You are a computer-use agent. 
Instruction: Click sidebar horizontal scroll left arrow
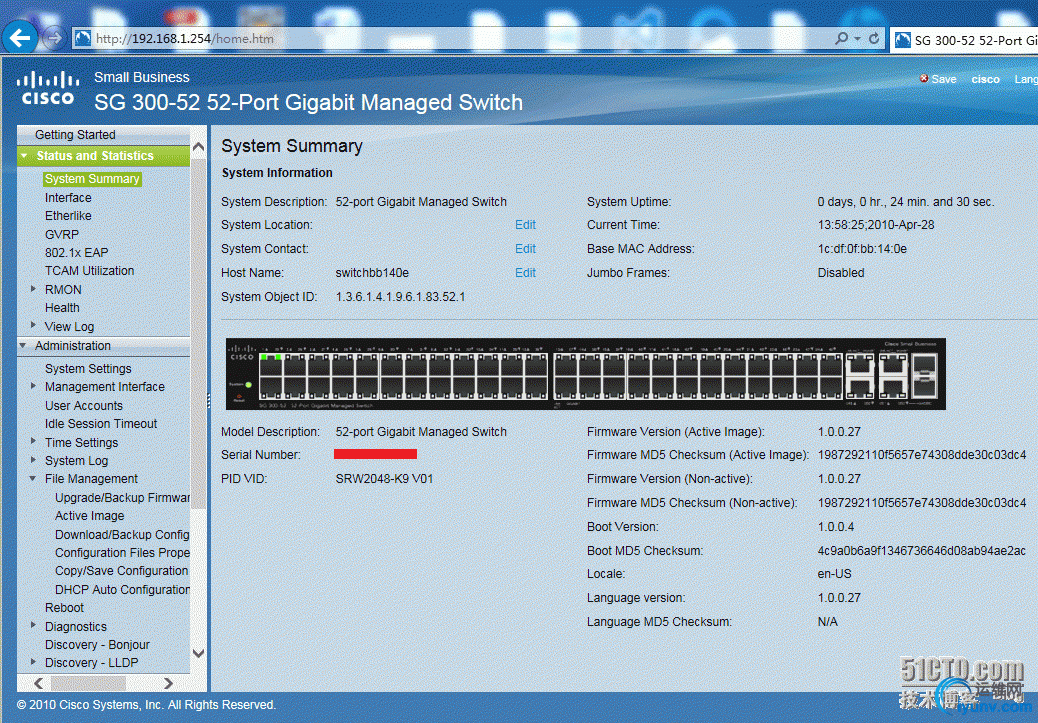38,683
